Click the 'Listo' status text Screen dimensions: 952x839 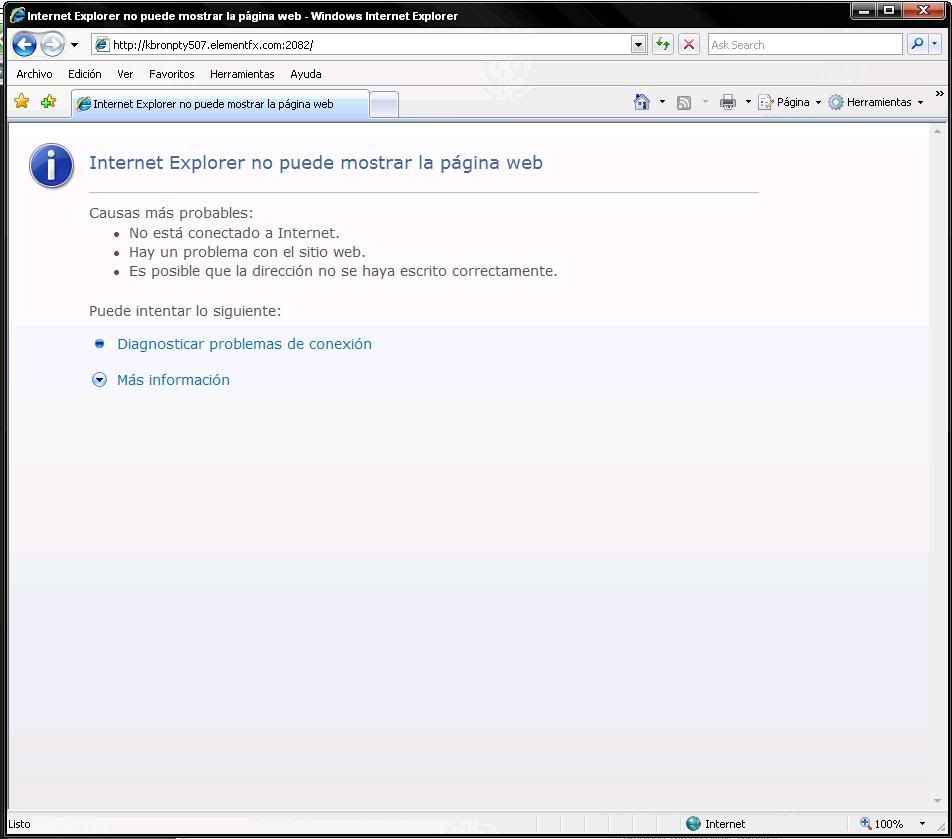click(x=19, y=824)
